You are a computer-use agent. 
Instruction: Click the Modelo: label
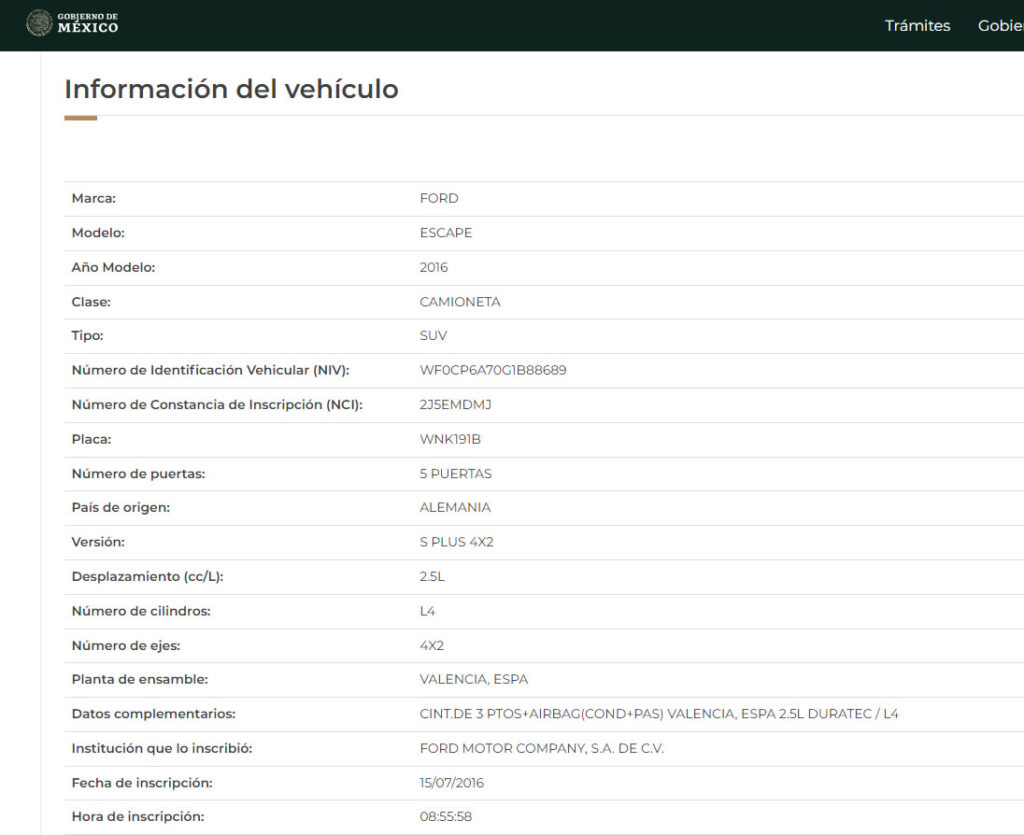pyautogui.click(x=98, y=233)
